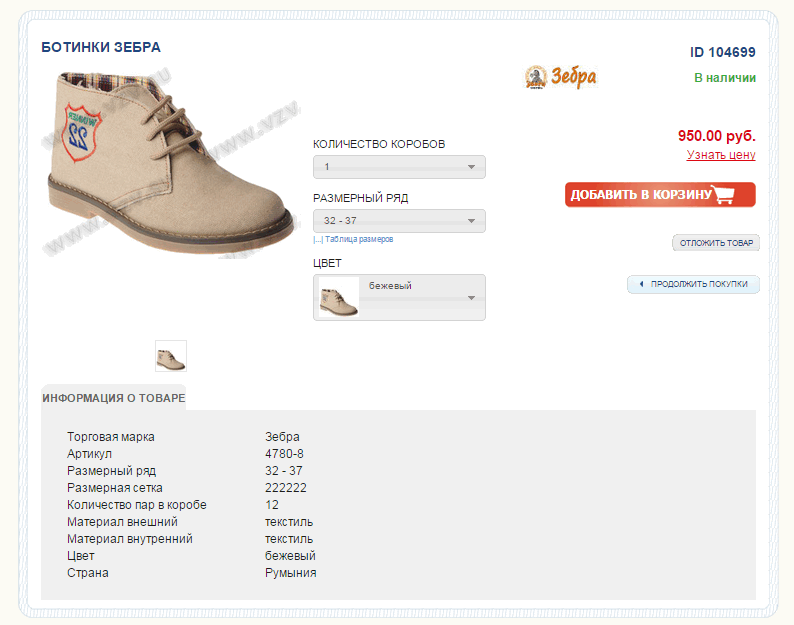Click the large beige boot product image

pos(171,163)
